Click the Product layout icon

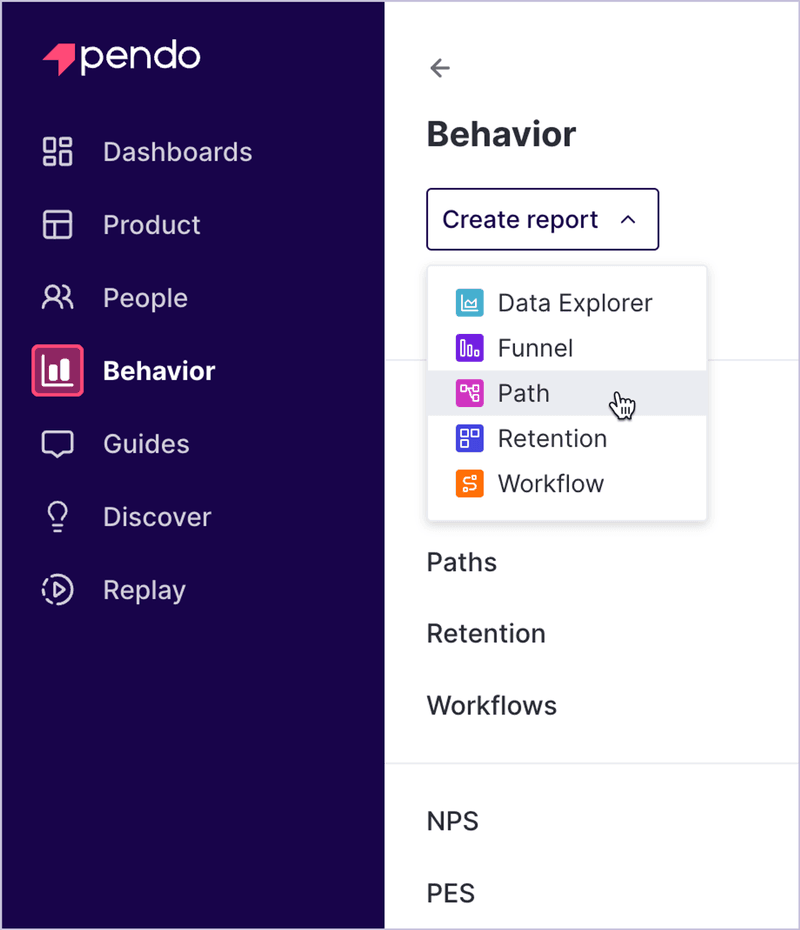pos(57,225)
